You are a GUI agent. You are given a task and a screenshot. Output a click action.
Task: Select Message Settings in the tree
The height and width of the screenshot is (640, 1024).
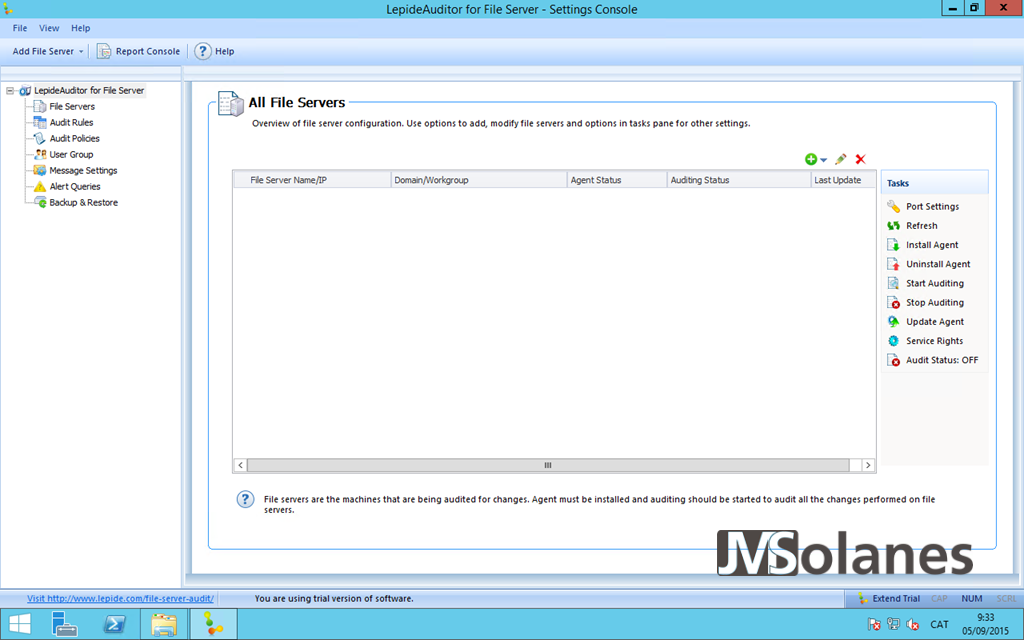click(84, 170)
